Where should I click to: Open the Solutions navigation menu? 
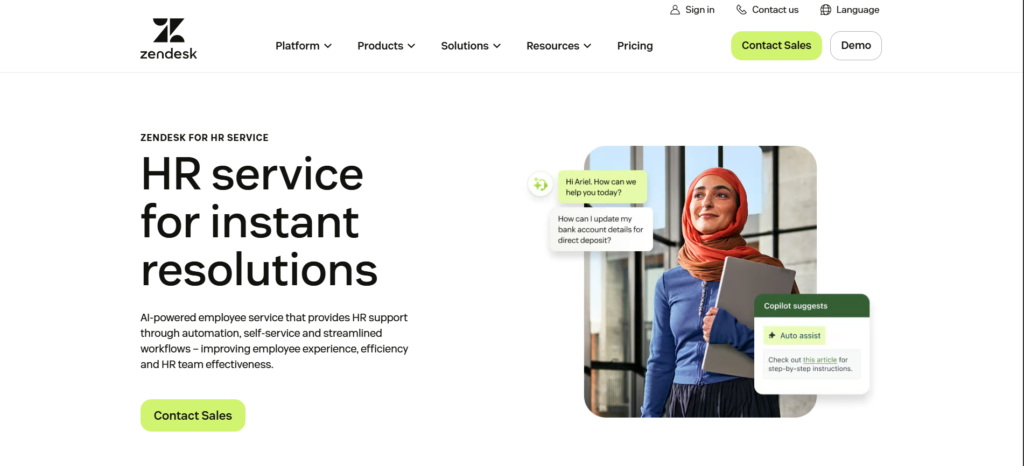tap(471, 46)
